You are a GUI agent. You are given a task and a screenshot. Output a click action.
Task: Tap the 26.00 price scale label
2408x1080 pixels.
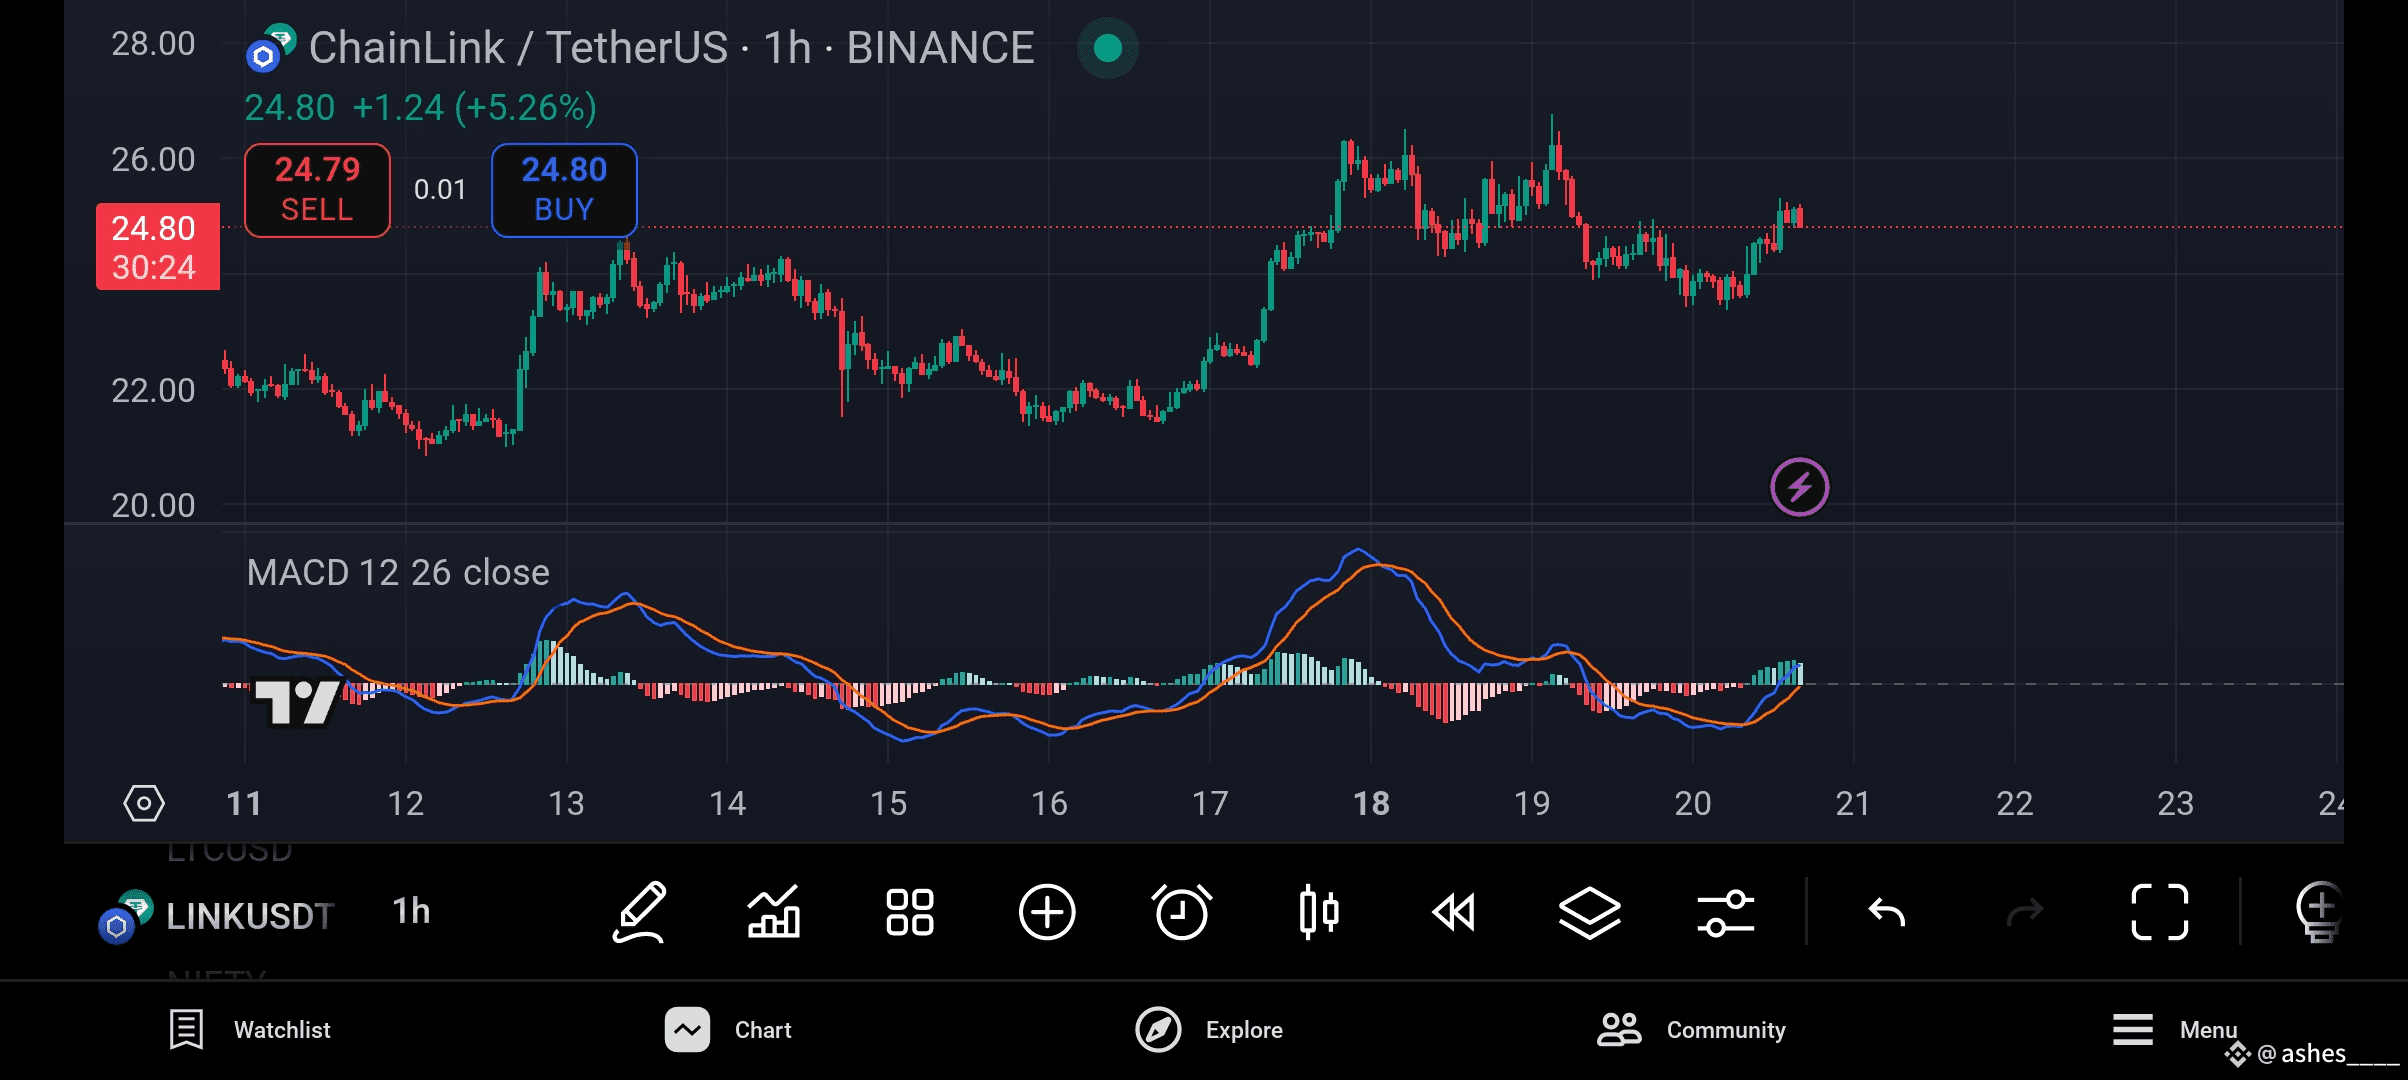click(x=153, y=159)
